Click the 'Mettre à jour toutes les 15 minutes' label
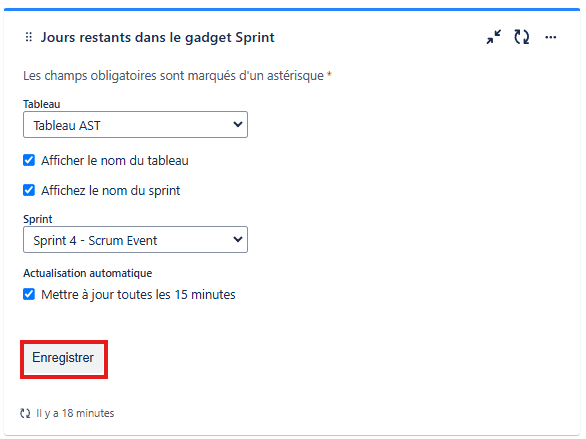Image resolution: width=586 pixels, height=439 pixels. point(138,295)
